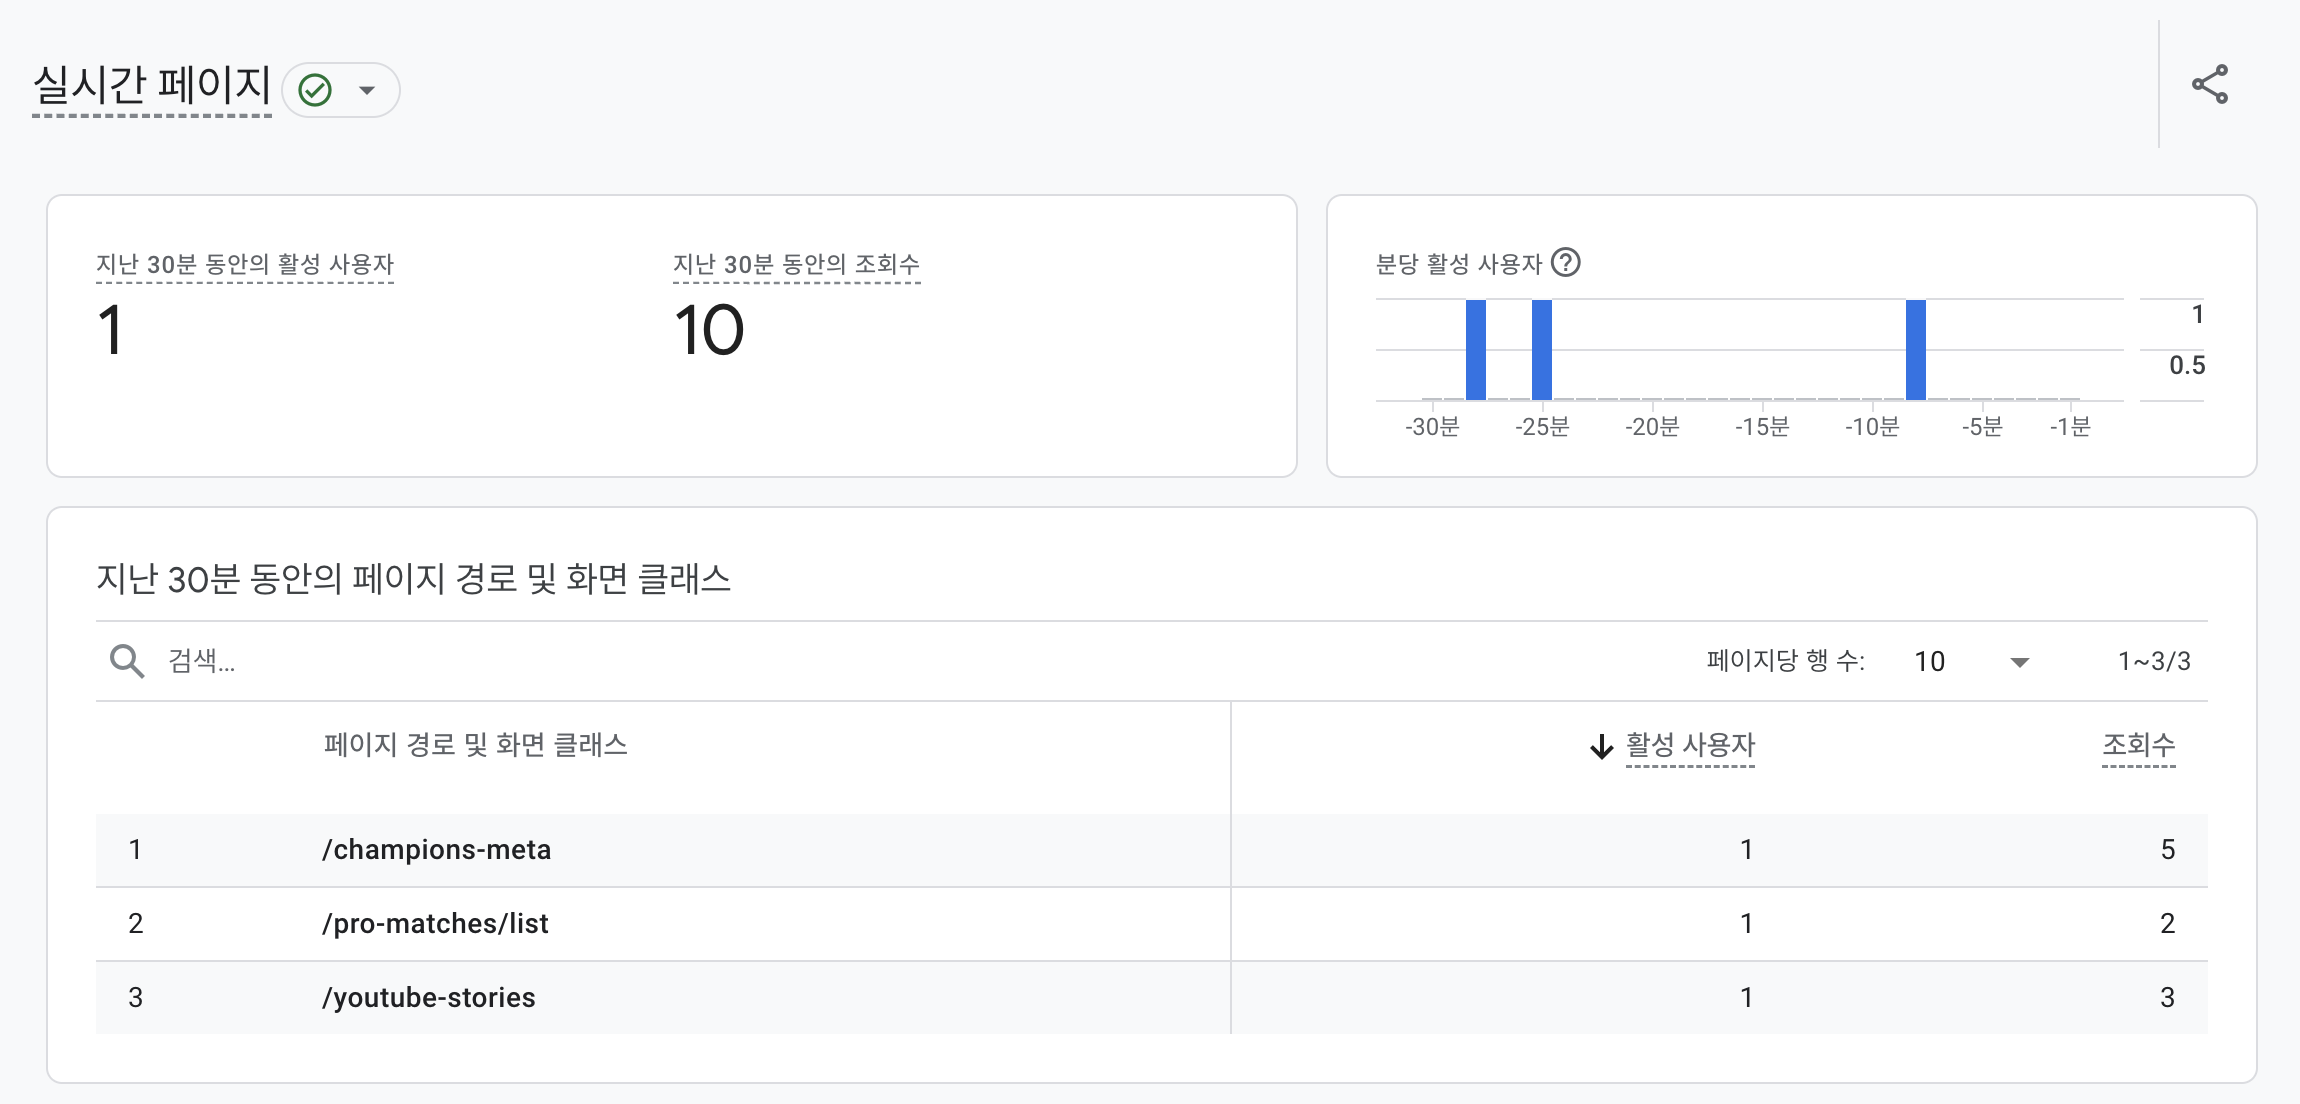Click the 지난 30분 동안의 활성 사용자 metric label
This screenshot has height=1104, width=2300.
point(245,265)
